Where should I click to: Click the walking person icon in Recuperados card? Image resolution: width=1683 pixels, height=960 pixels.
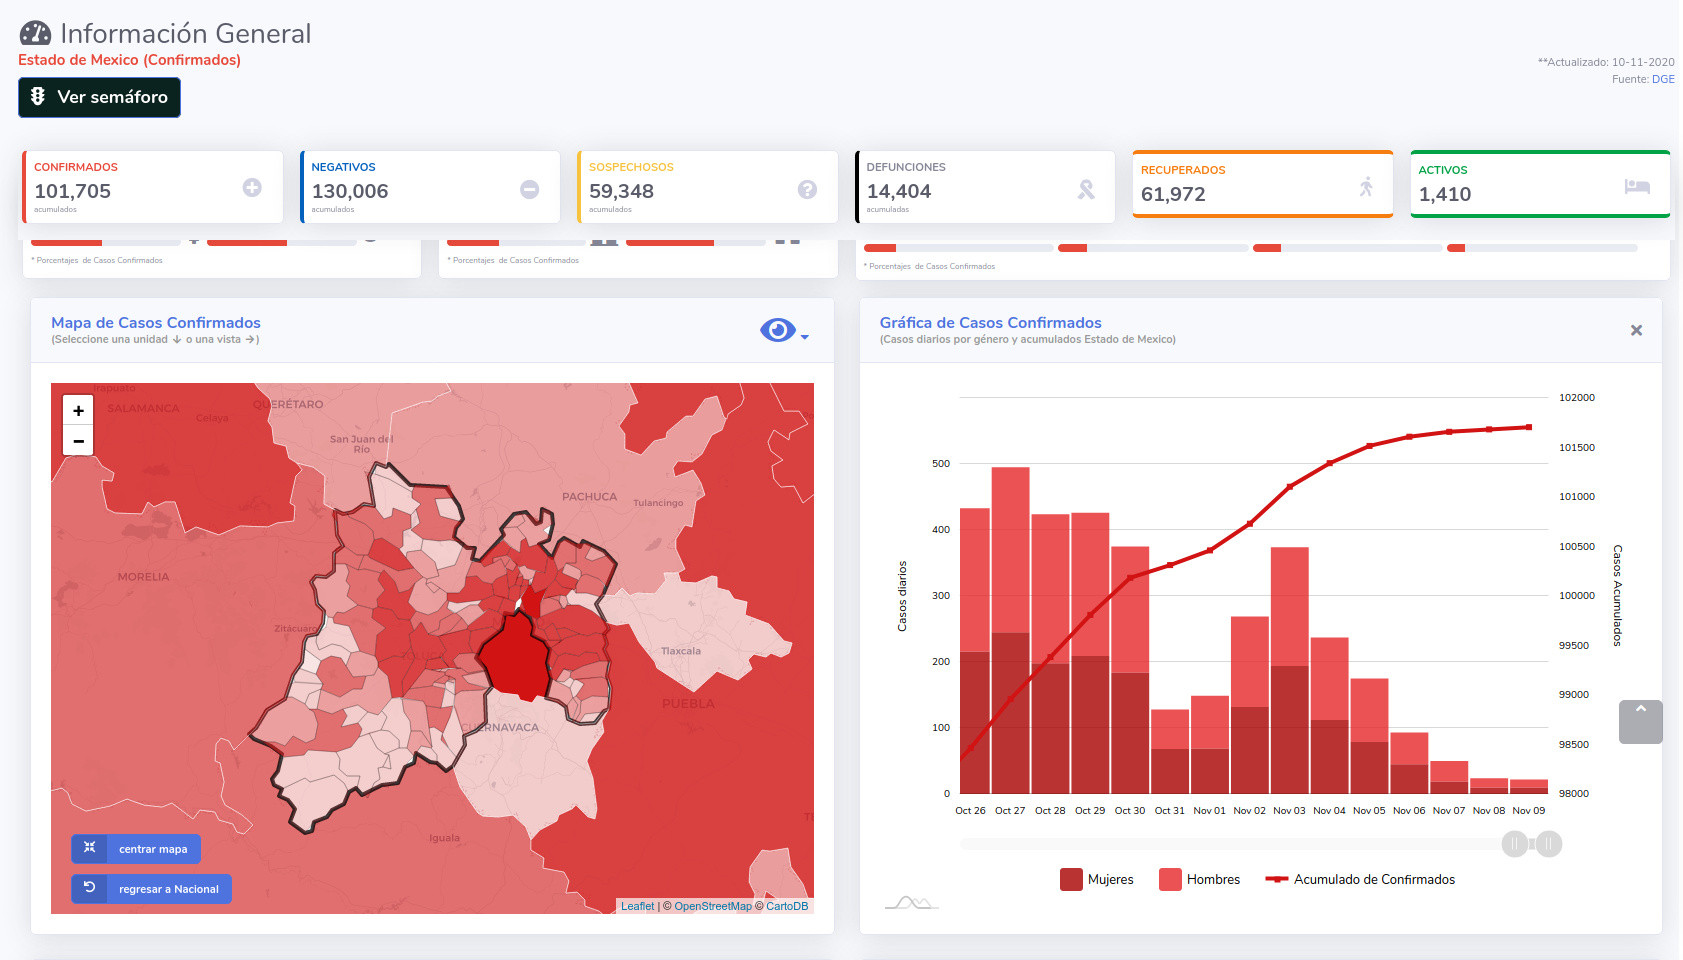[1366, 187]
